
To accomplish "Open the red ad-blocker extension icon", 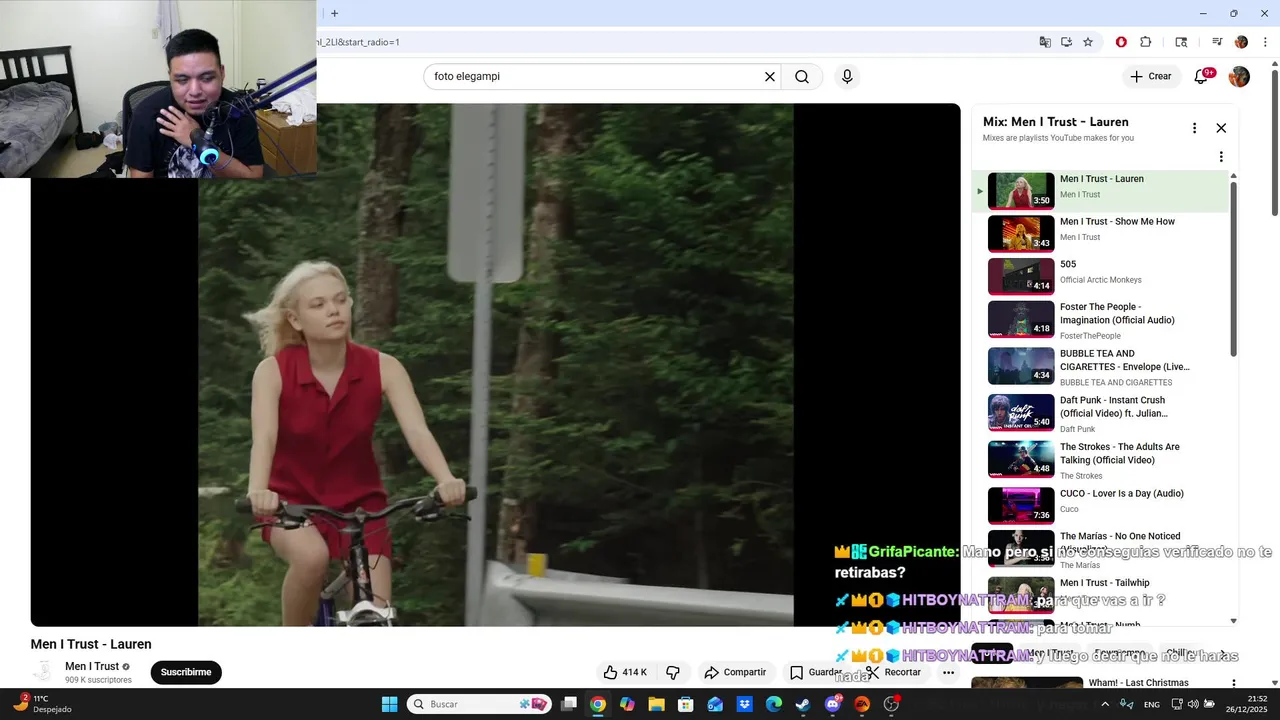I will pyautogui.click(x=1121, y=42).
